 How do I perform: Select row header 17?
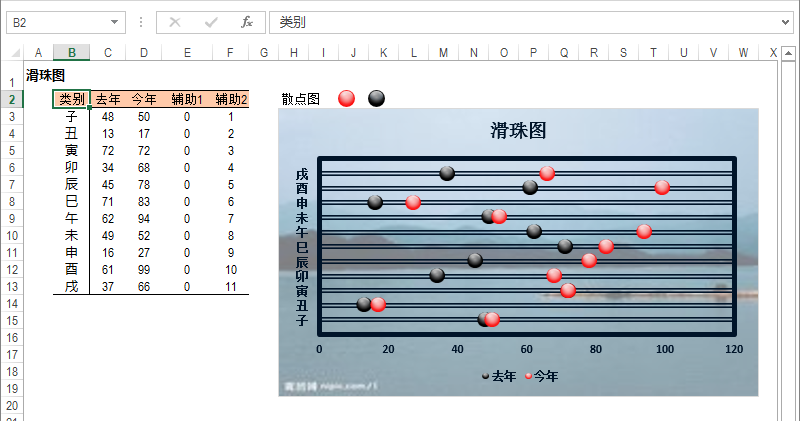[x=12, y=355]
